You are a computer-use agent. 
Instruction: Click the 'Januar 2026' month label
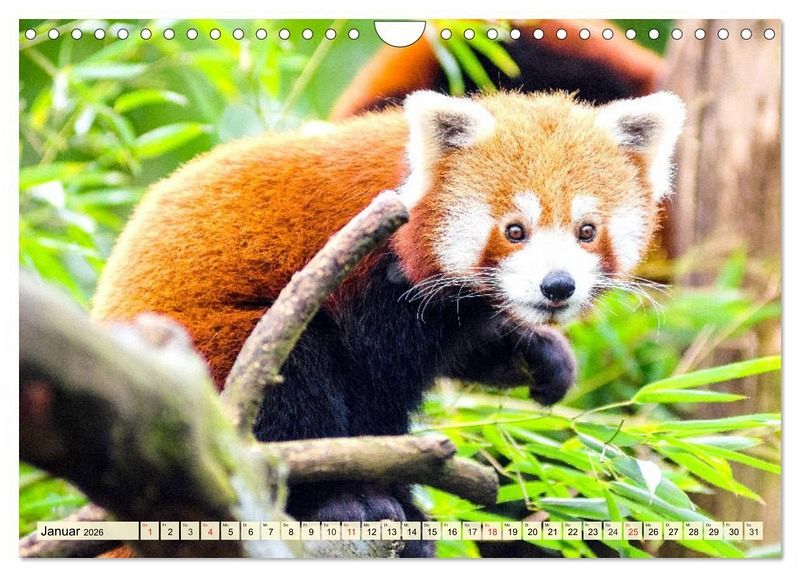pyautogui.click(x=72, y=531)
